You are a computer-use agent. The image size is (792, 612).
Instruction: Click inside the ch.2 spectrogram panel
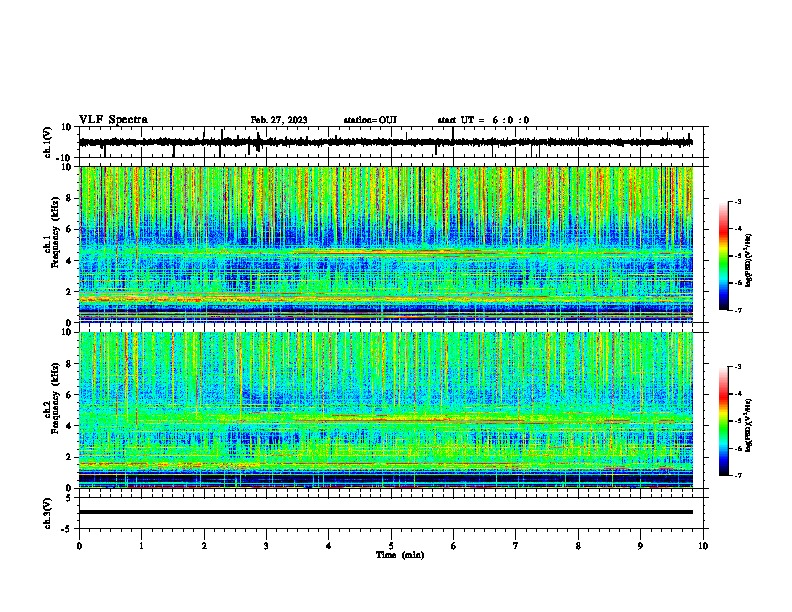click(x=386, y=410)
